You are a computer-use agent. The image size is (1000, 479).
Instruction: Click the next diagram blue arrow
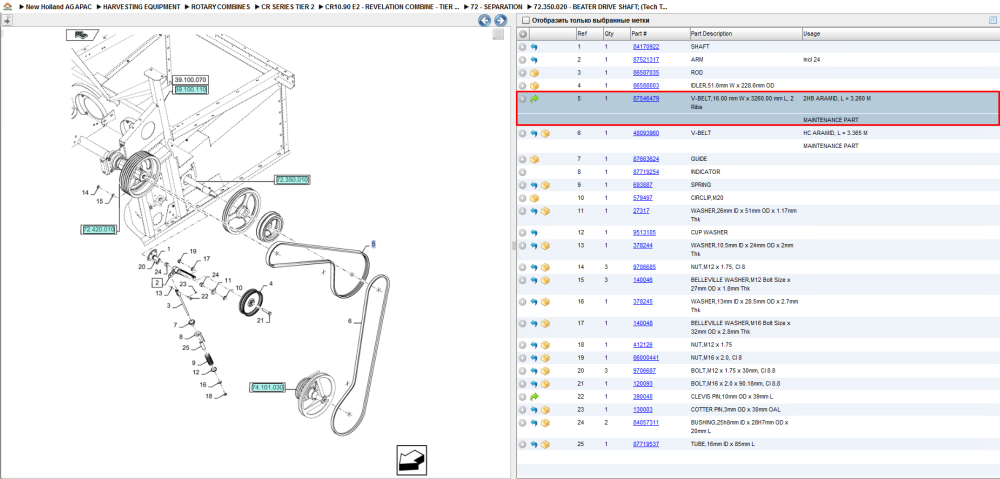[x=501, y=20]
